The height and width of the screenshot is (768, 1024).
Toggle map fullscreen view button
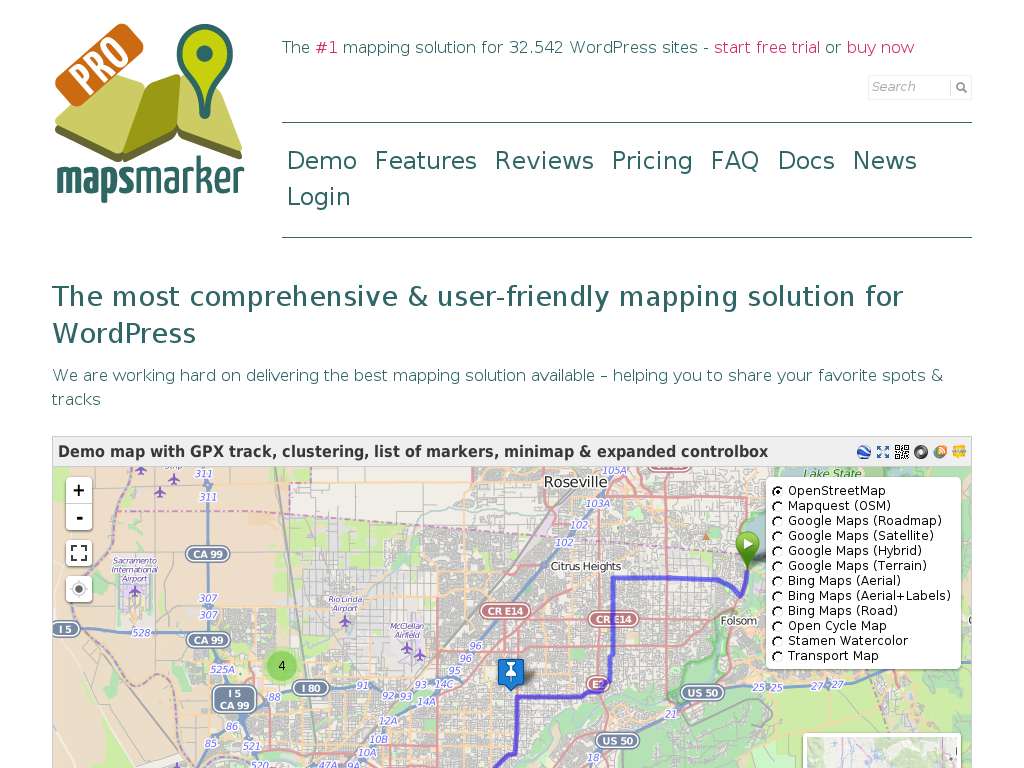(x=79, y=553)
